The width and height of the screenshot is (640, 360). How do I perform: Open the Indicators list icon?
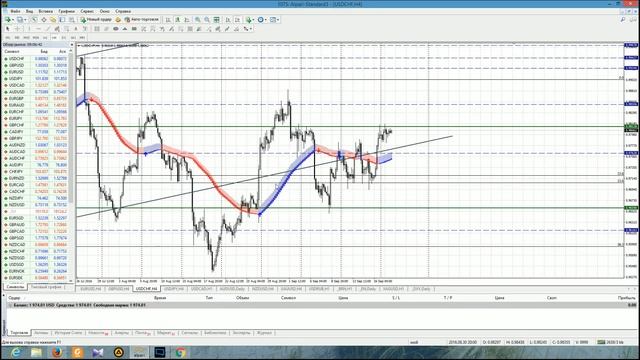click(x=249, y=20)
